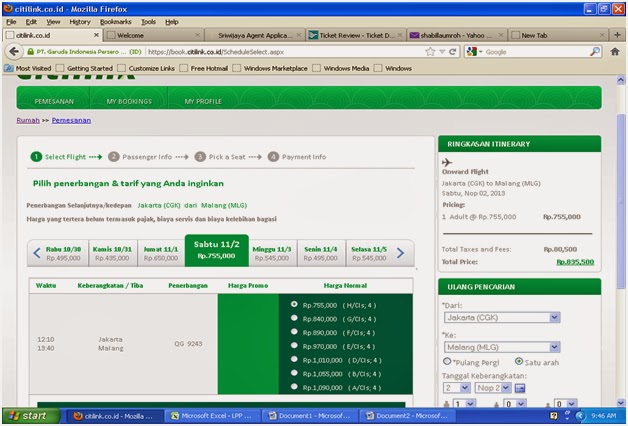Switch to Document2 Microsoft Word taskbar item

pyautogui.click(x=408, y=416)
